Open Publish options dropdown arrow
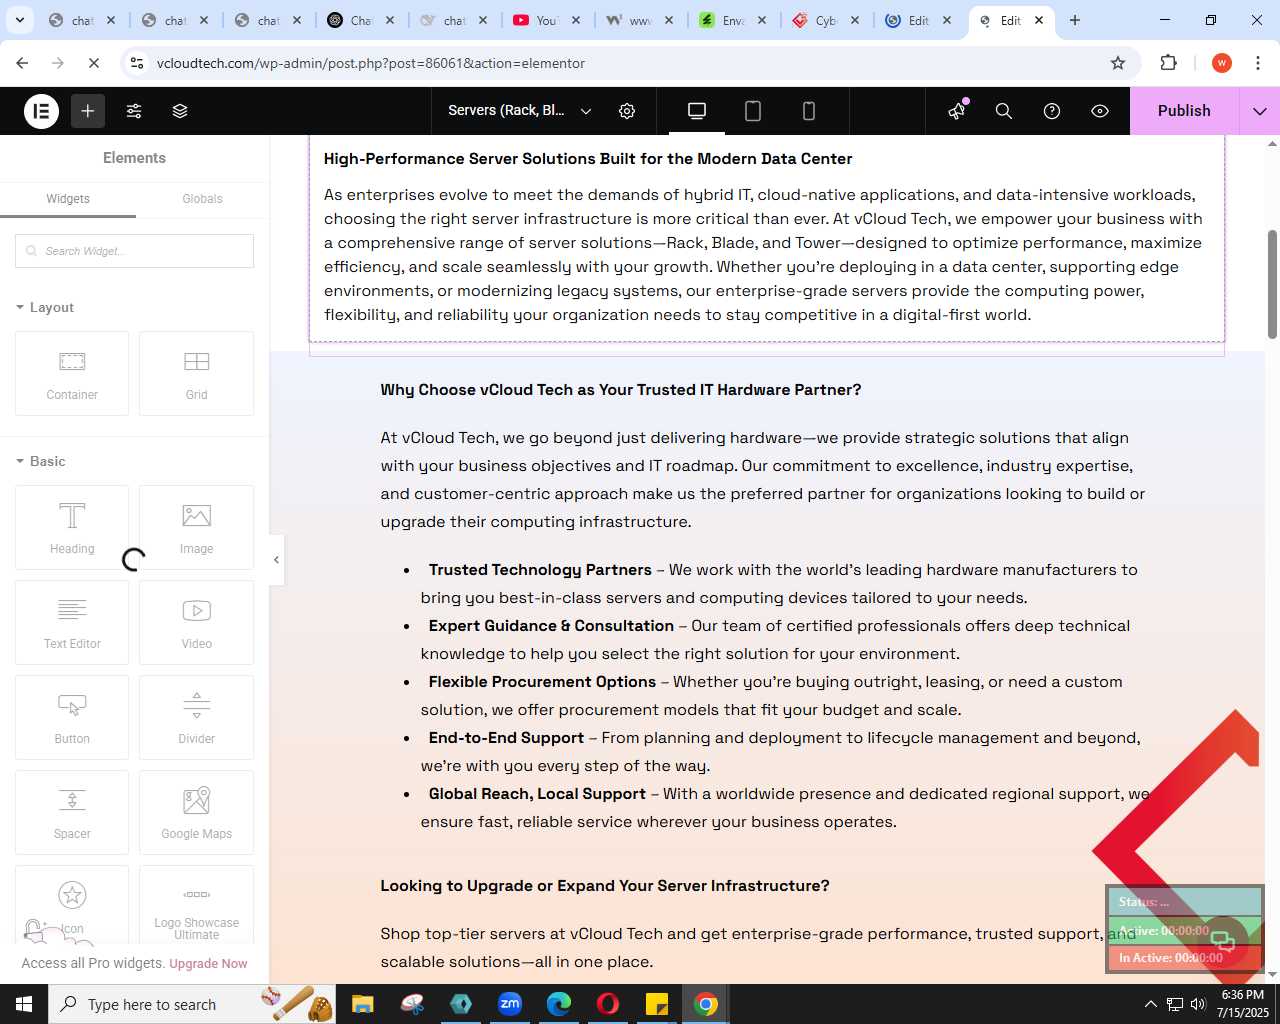The height and width of the screenshot is (1024, 1280). pos(1260,111)
